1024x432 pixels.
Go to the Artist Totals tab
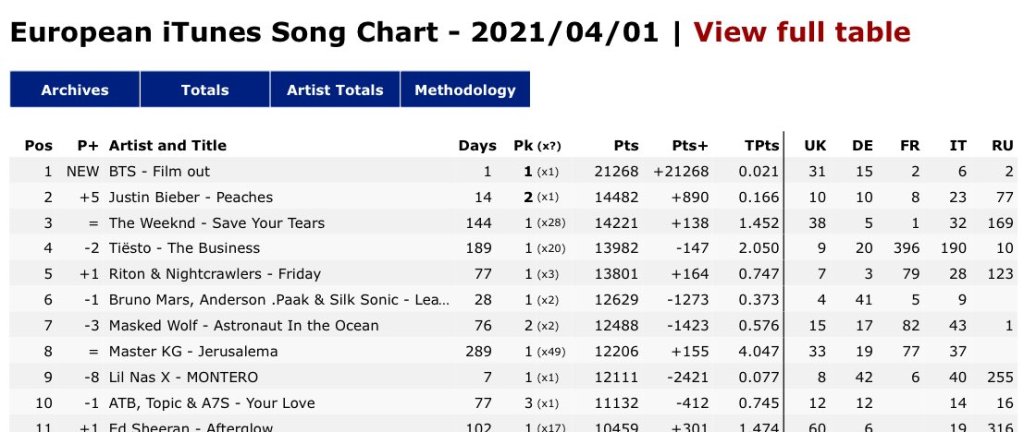pos(335,90)
